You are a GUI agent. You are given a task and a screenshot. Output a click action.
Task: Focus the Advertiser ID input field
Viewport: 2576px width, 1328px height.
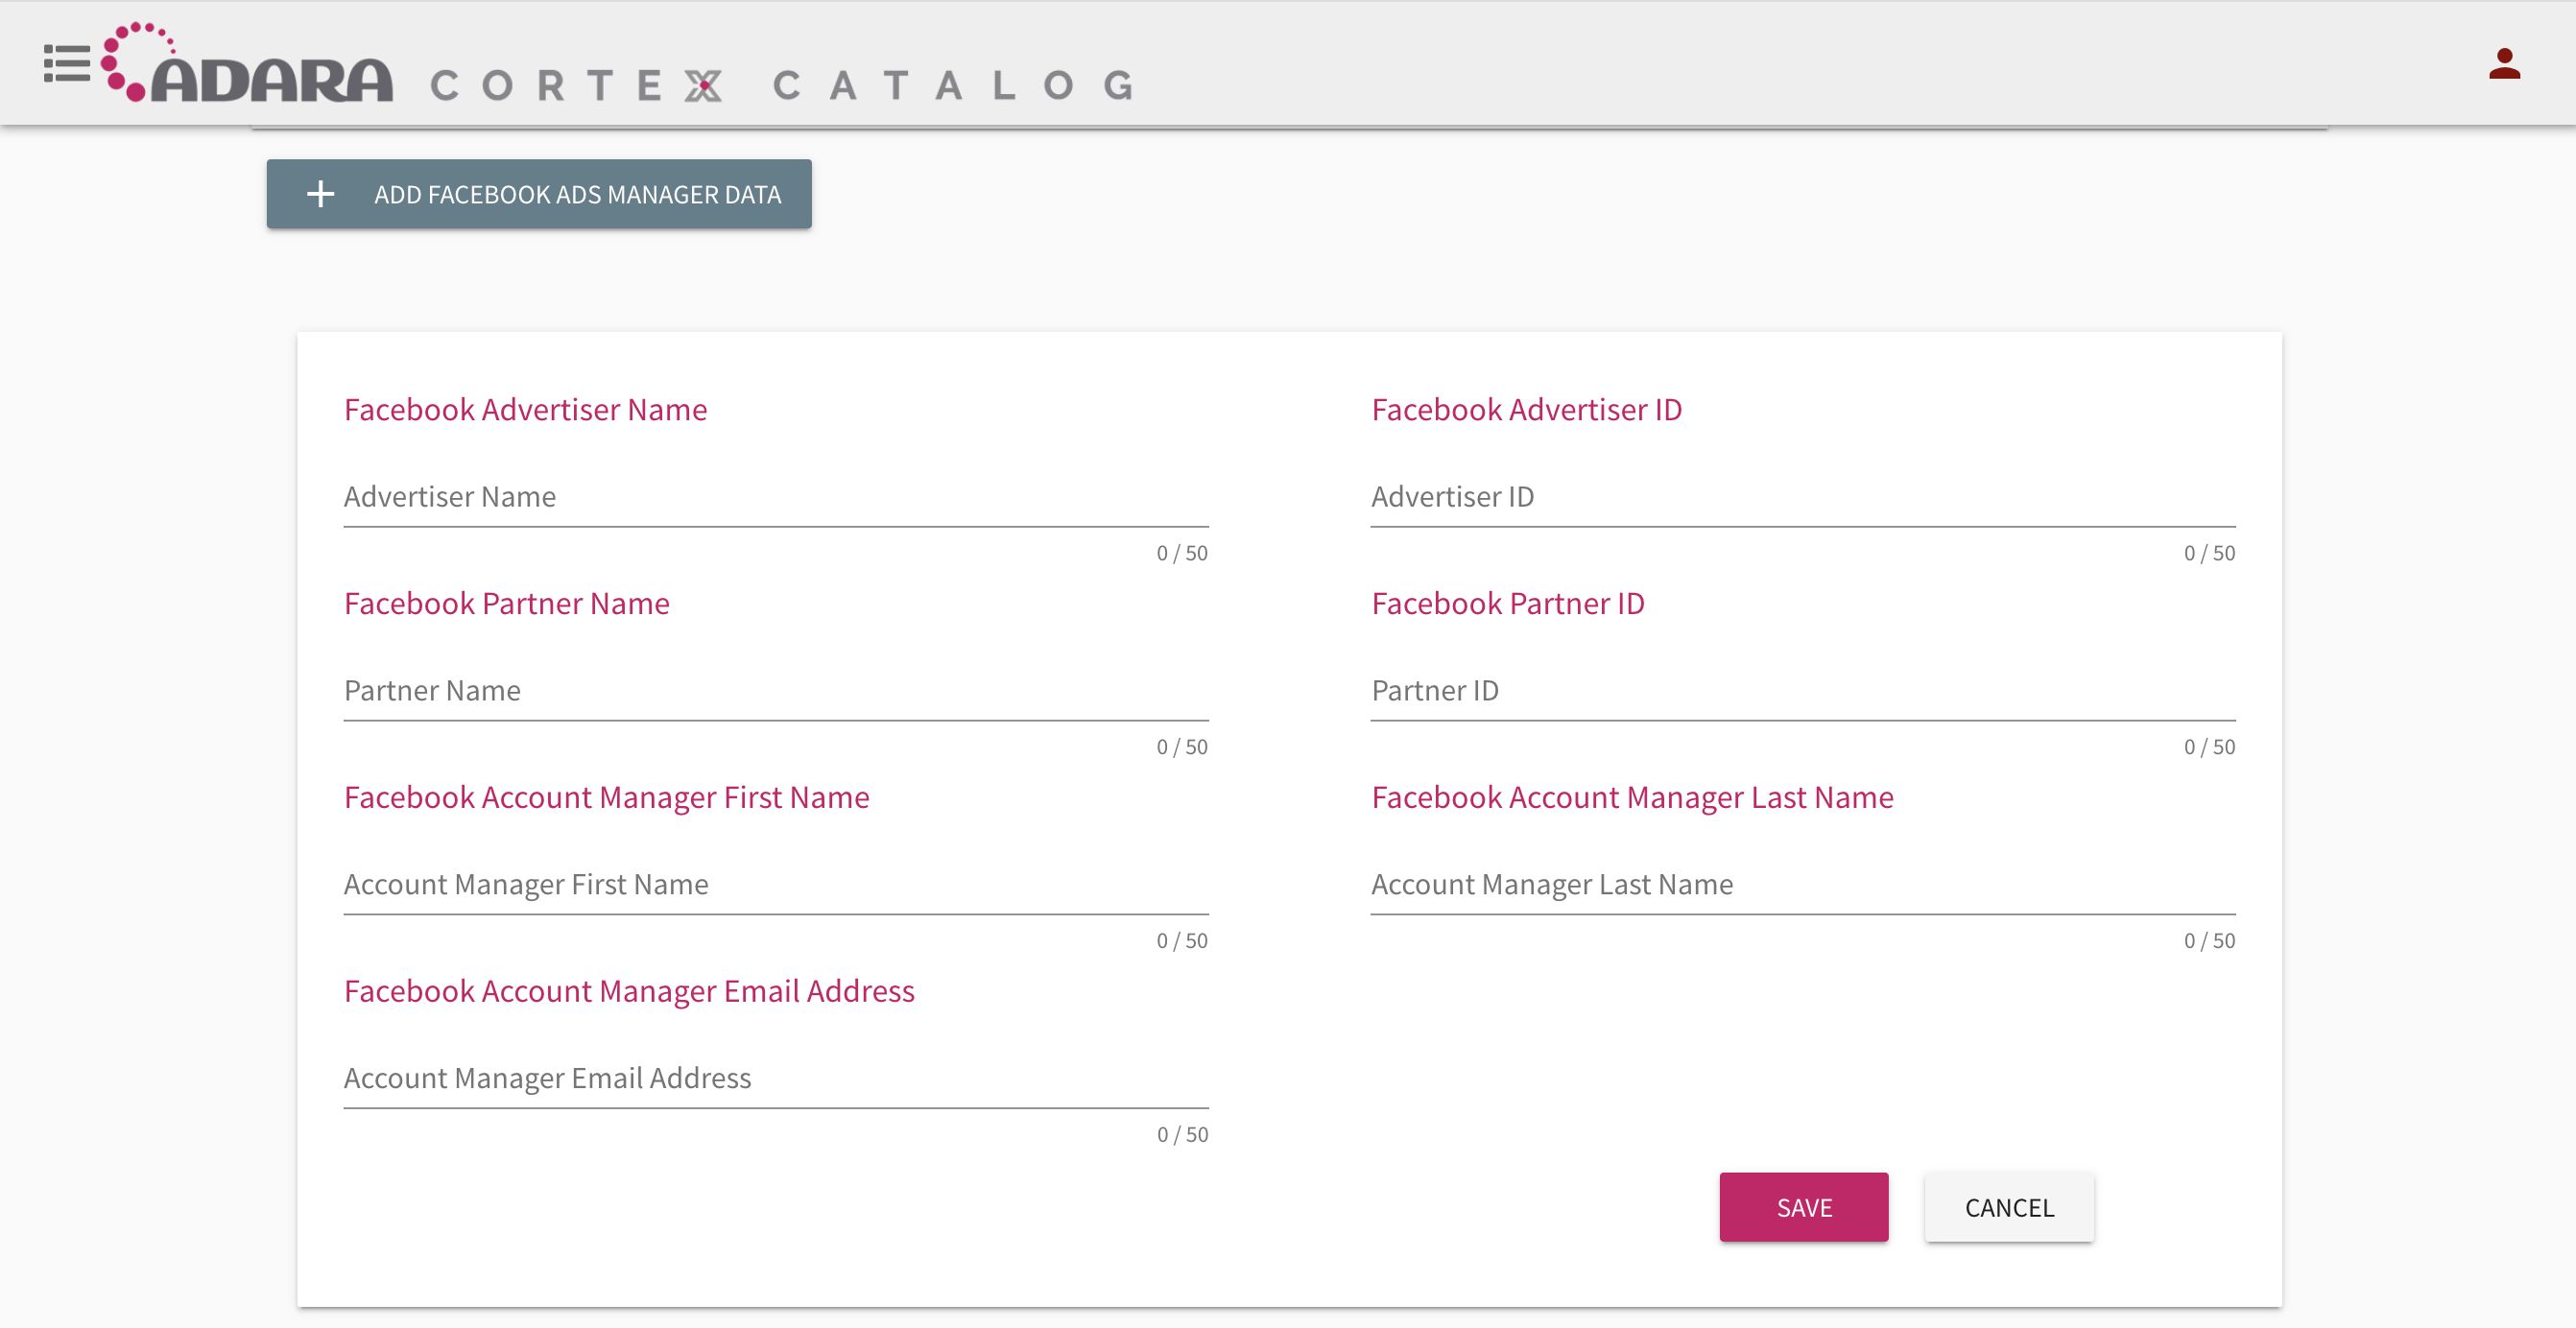pos(1803,497)
